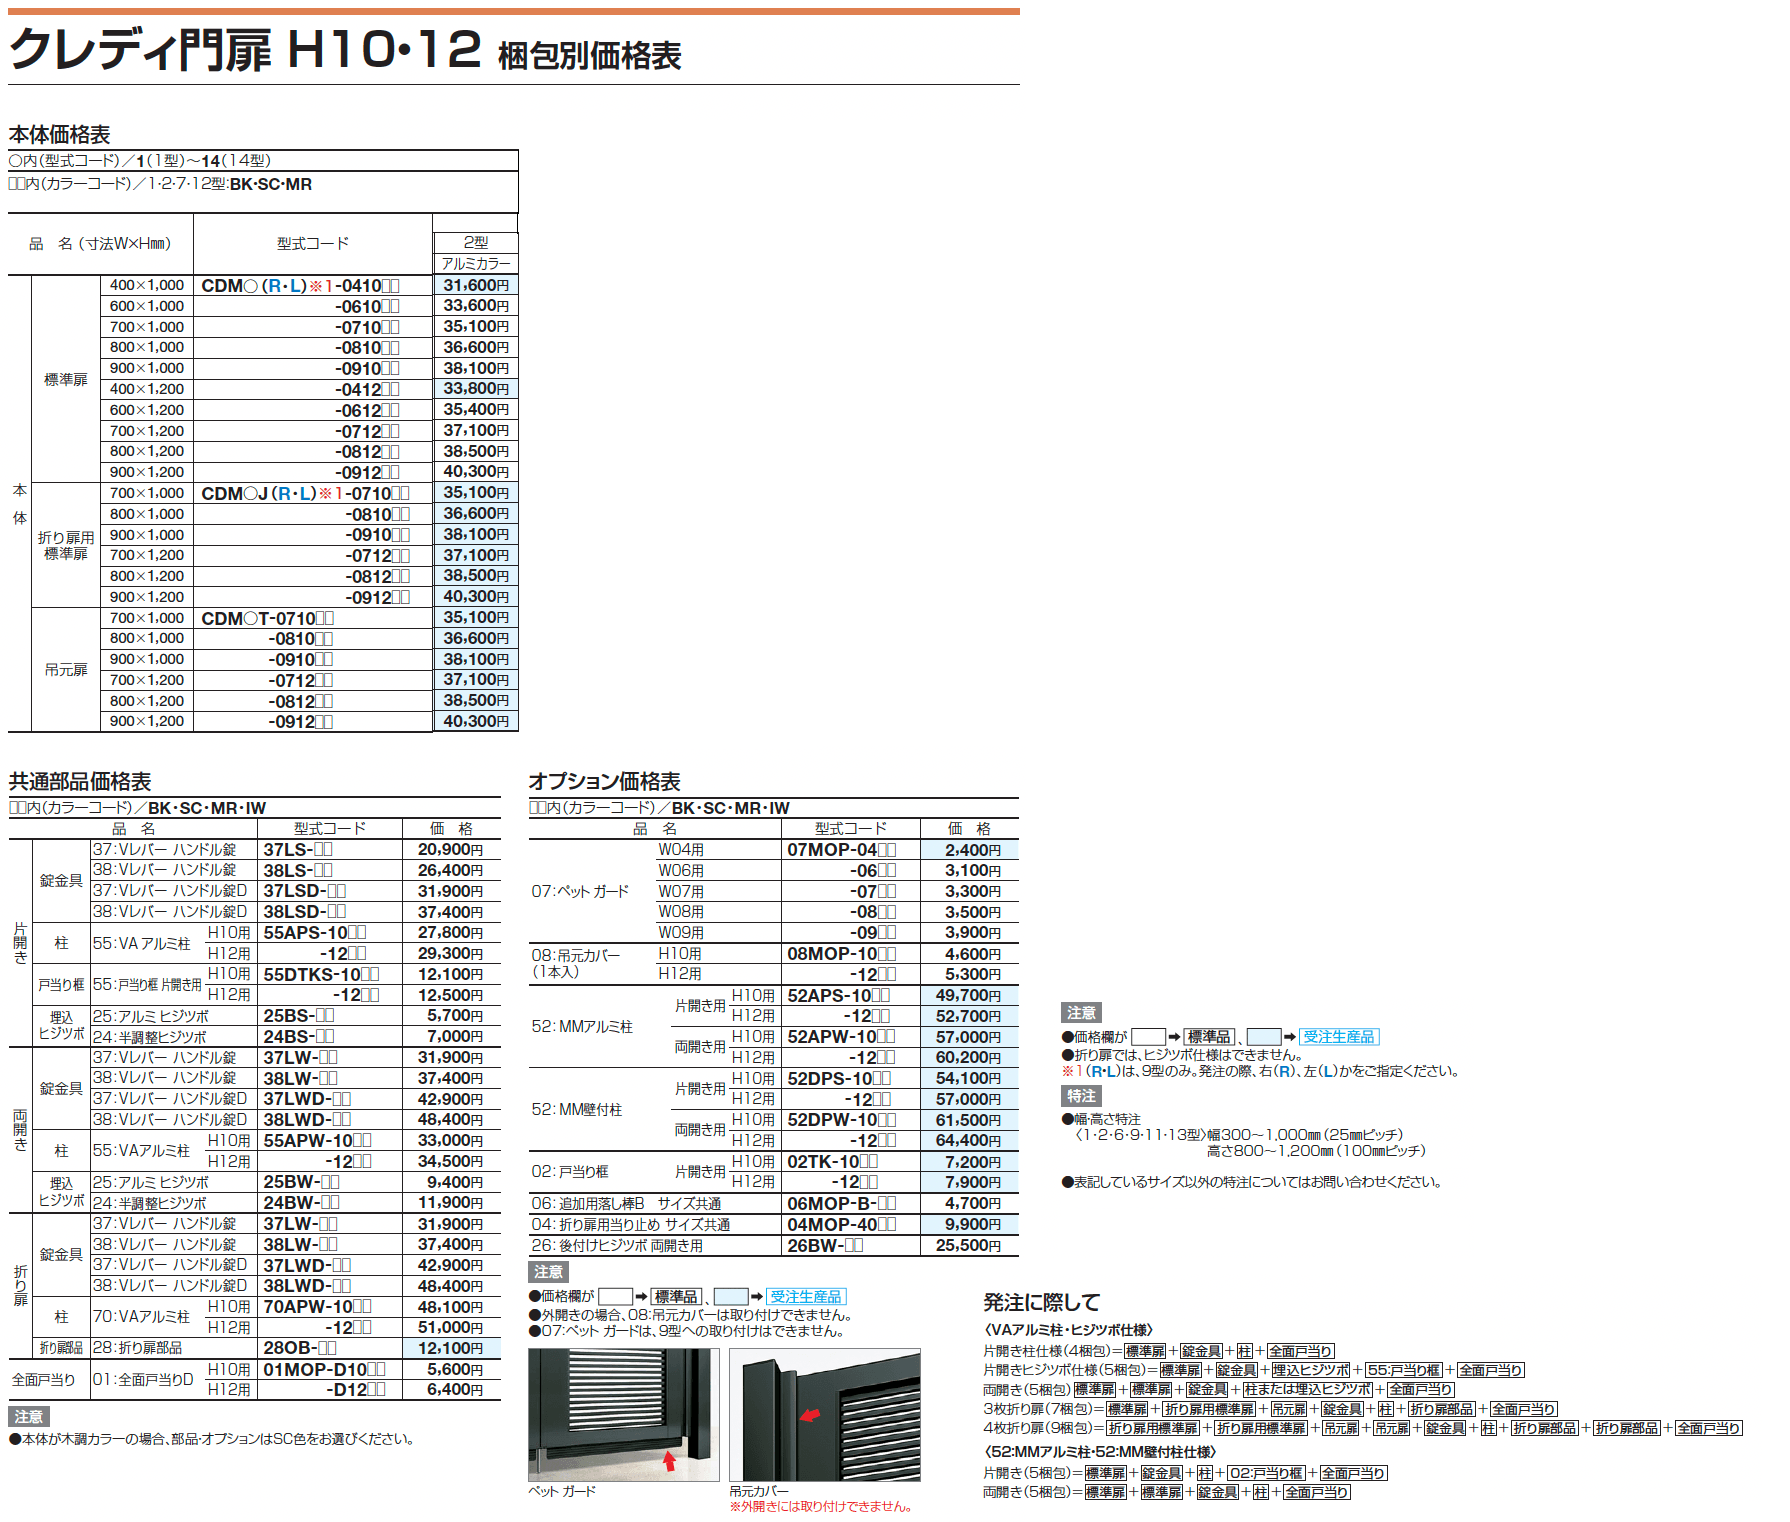The width and height of the screenshot is (1790, 1522).
Task: Select the オプション価格表 section heading
Action: 604,781
